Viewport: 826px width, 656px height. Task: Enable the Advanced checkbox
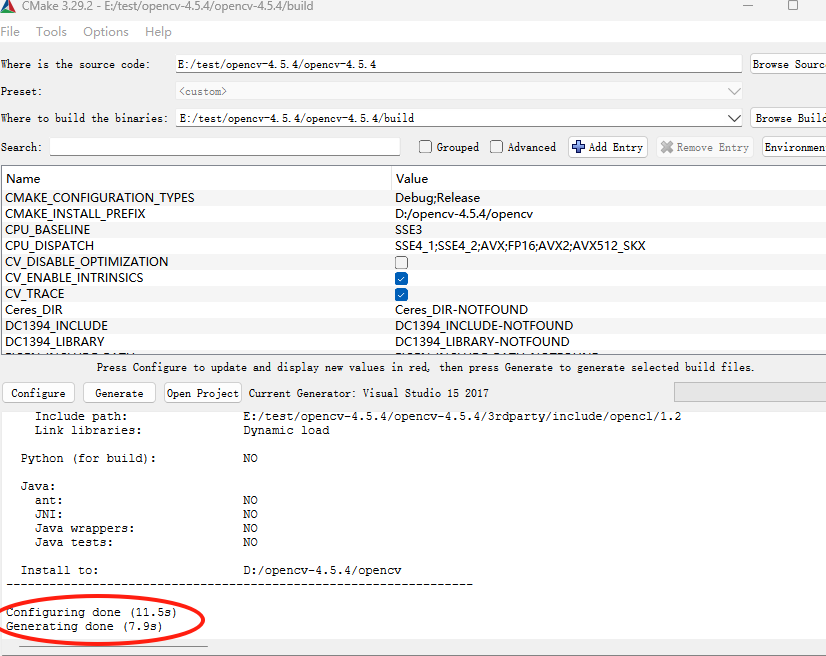tap(496, 146)
